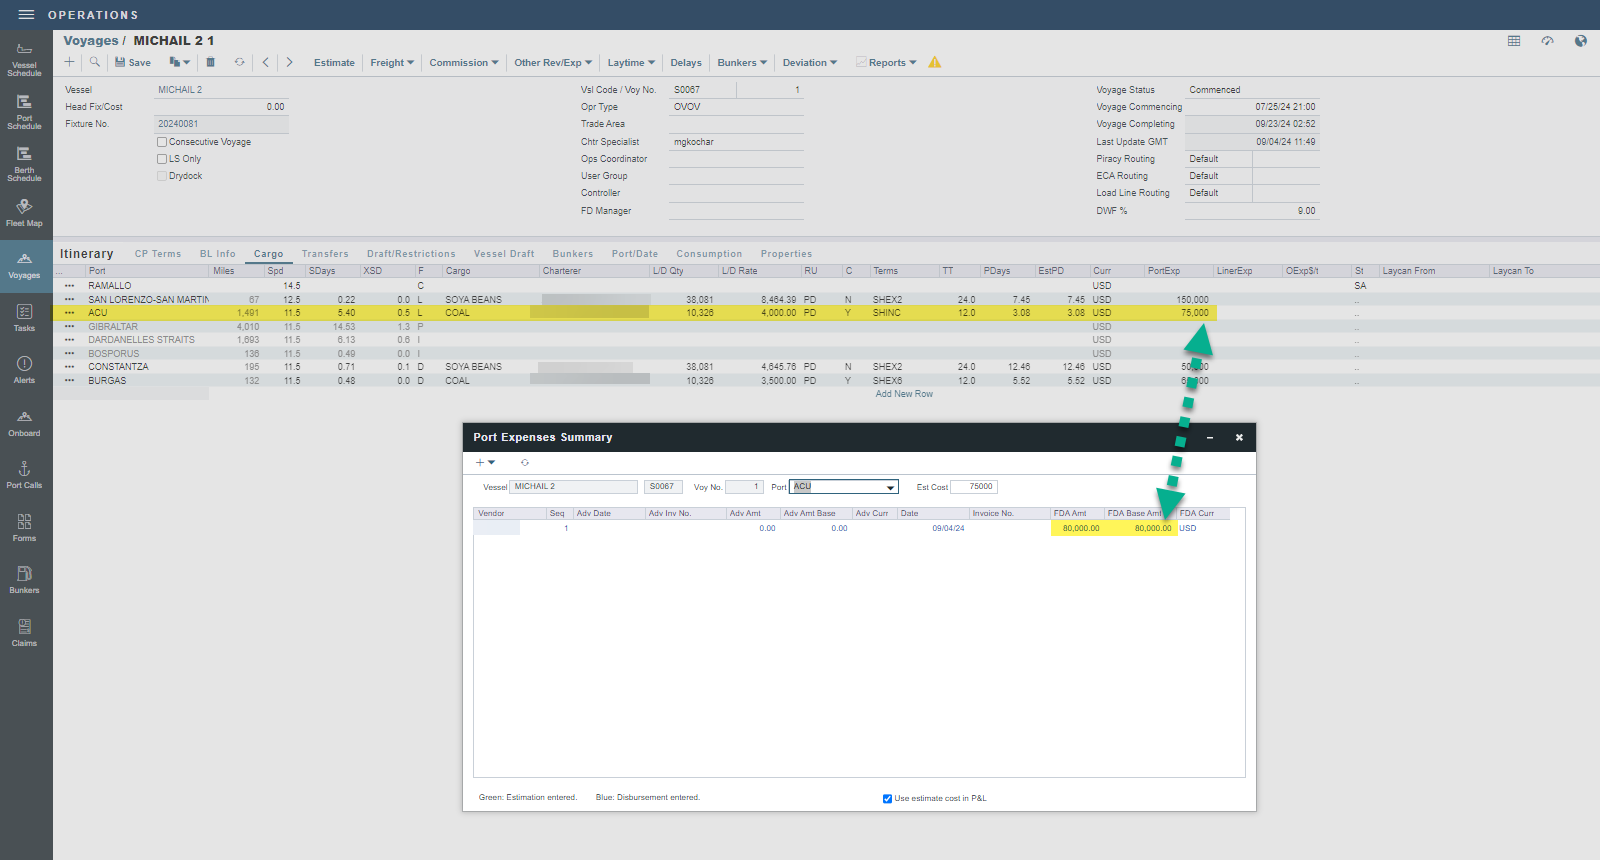Open the Port dropdown showing ACU

point(890,488)
